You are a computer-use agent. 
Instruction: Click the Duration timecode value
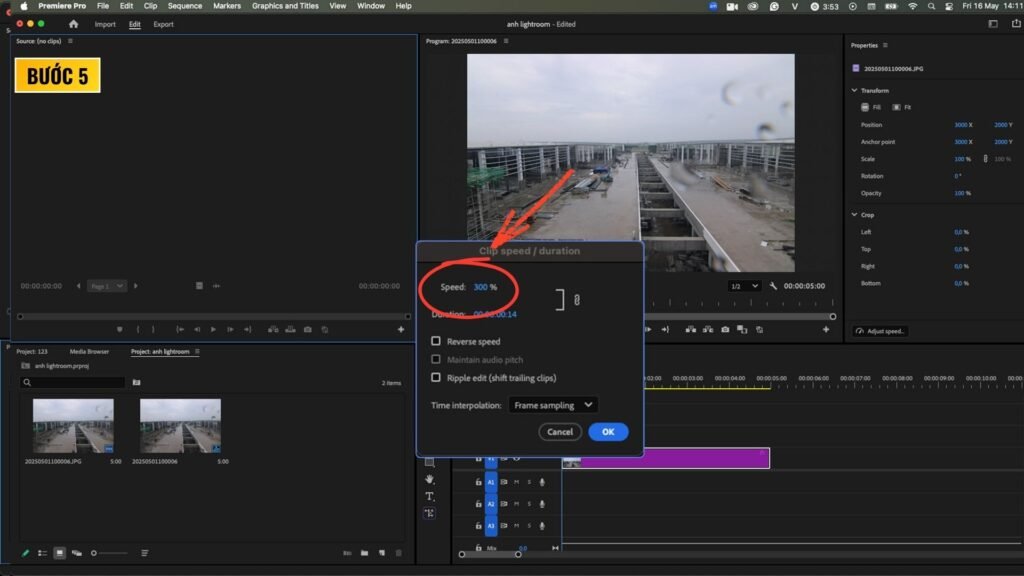pyautogui.click(x=495, y=314)
